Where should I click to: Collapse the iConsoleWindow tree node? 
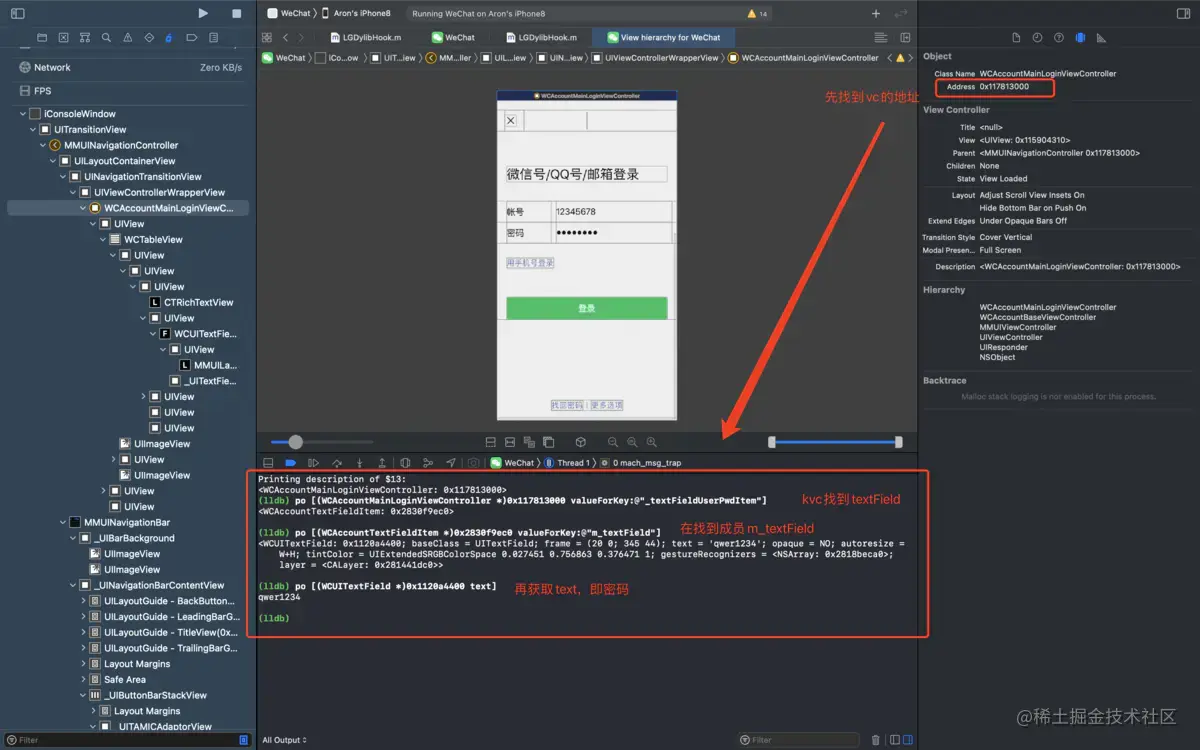point(22,114)
